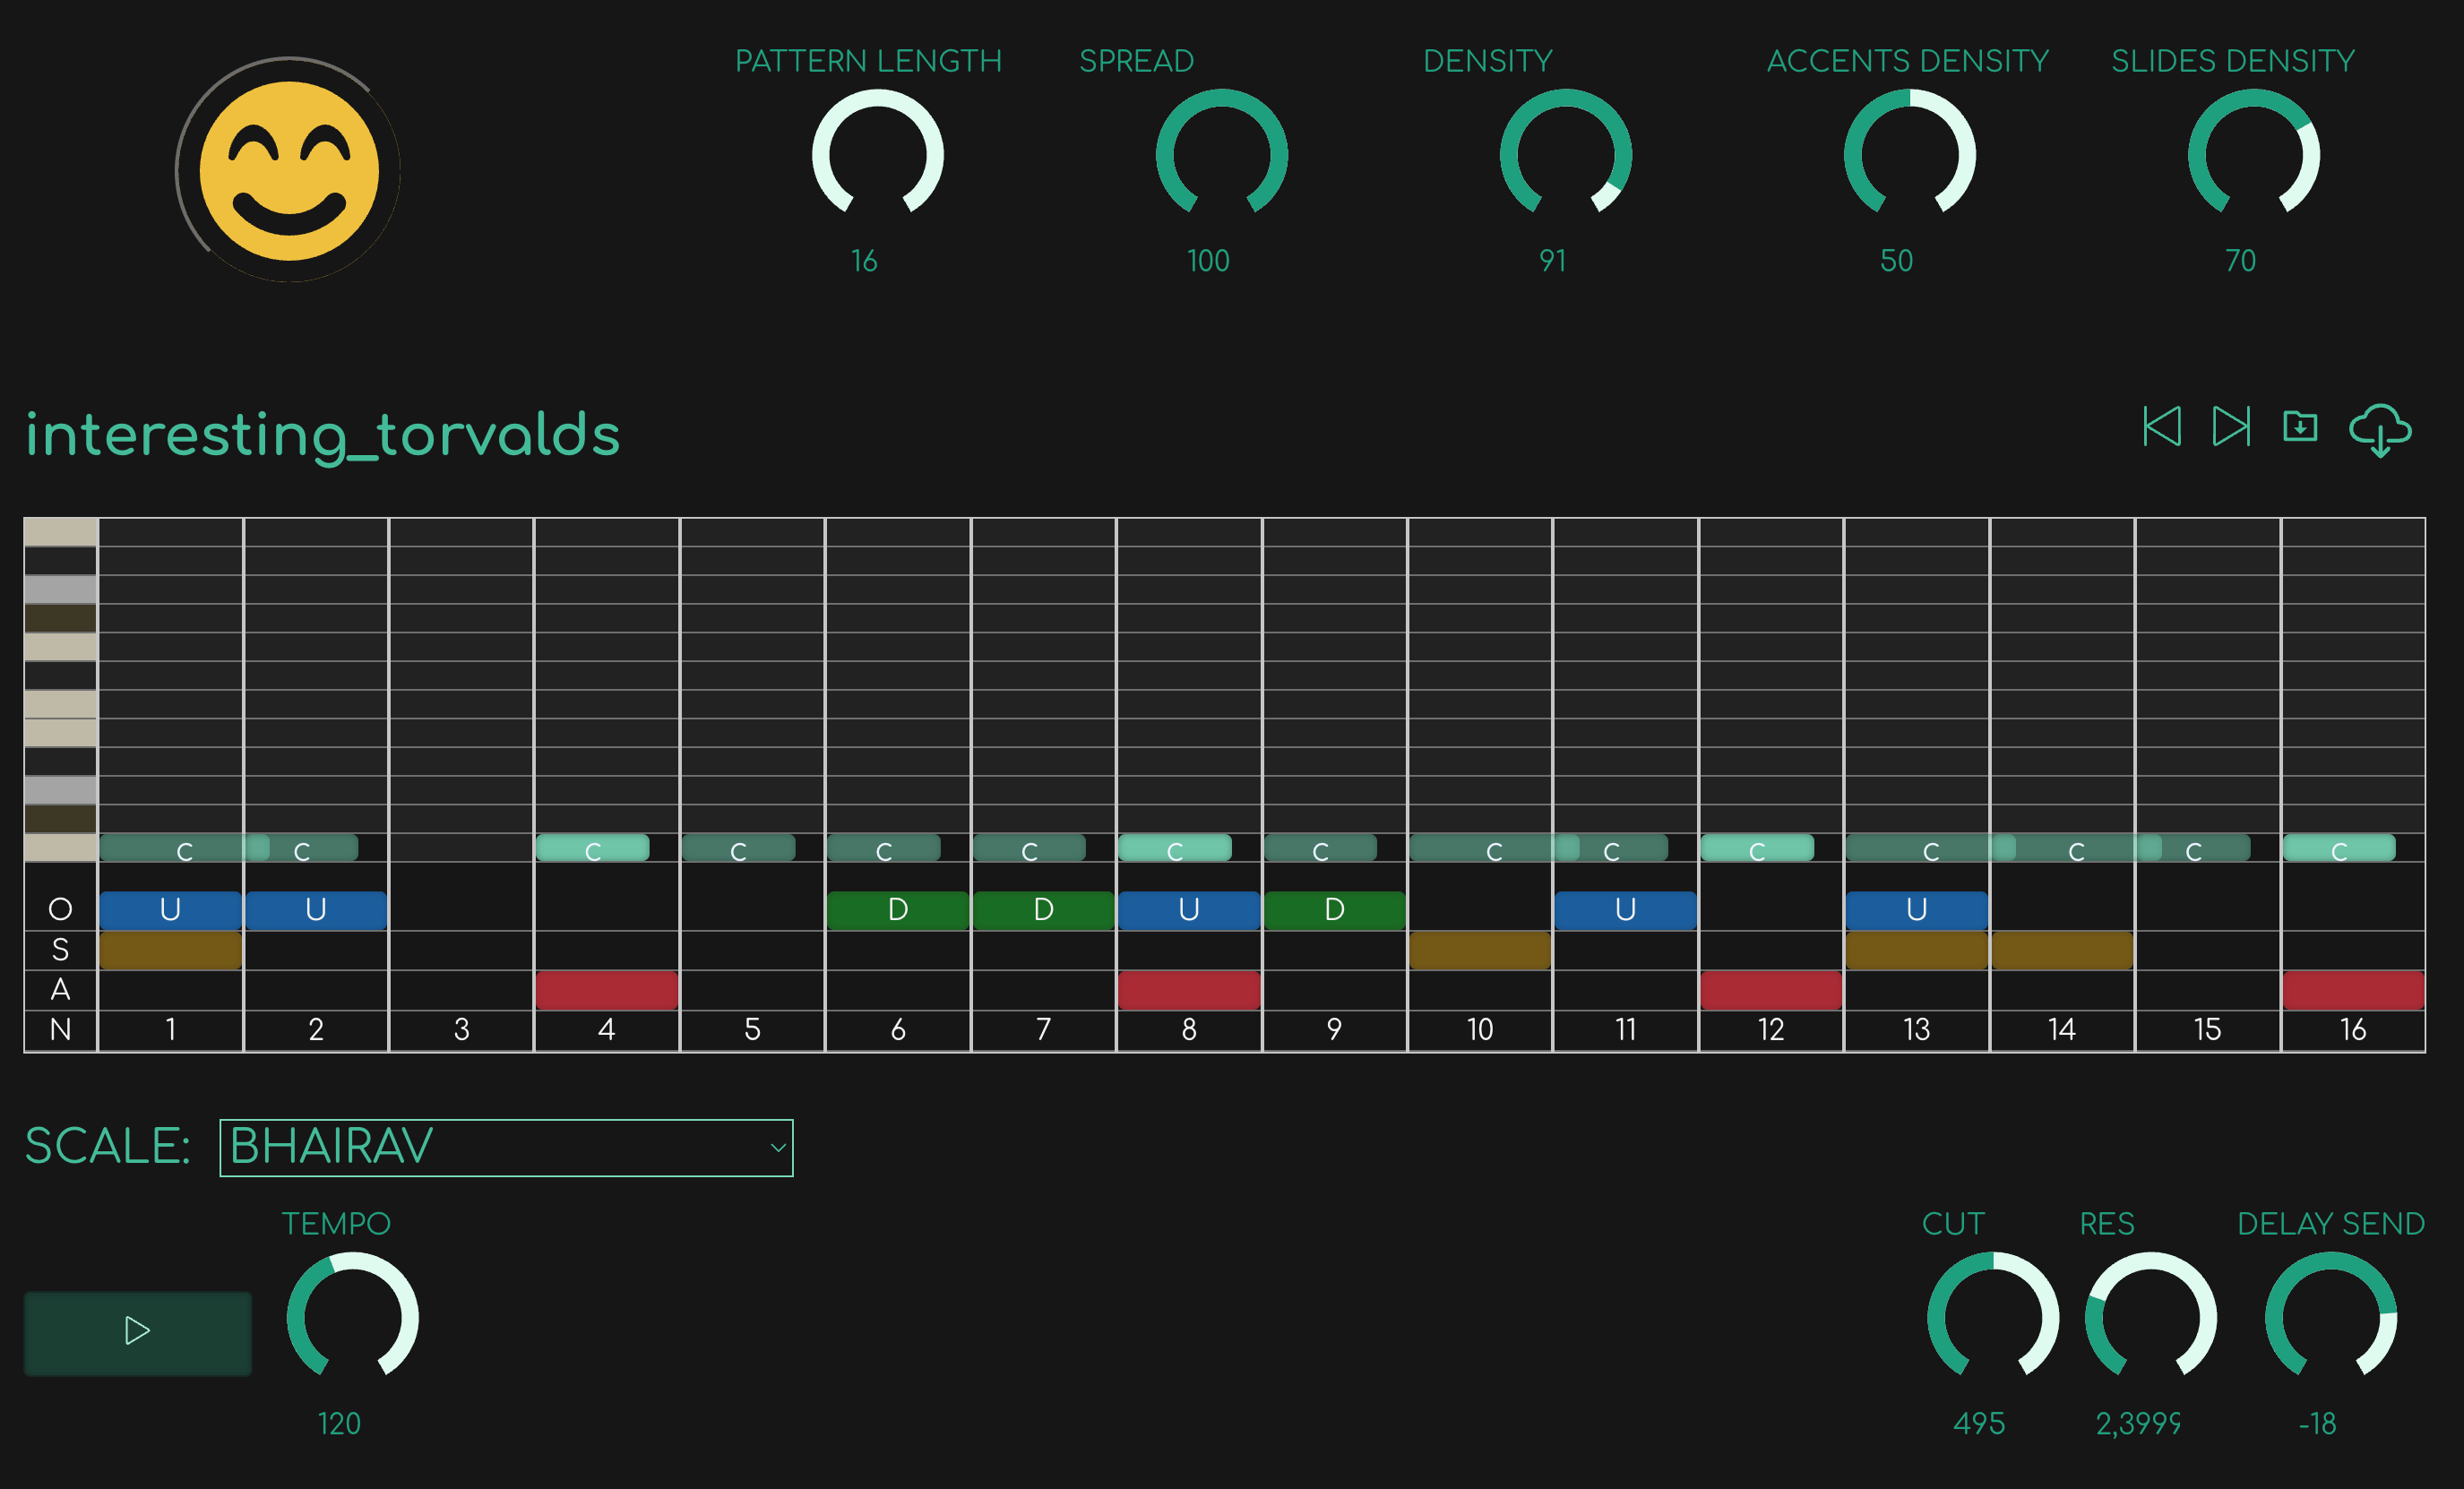Toggle octave down on step 6
Screen dimensions: 2464x1489
pos(897,909)
